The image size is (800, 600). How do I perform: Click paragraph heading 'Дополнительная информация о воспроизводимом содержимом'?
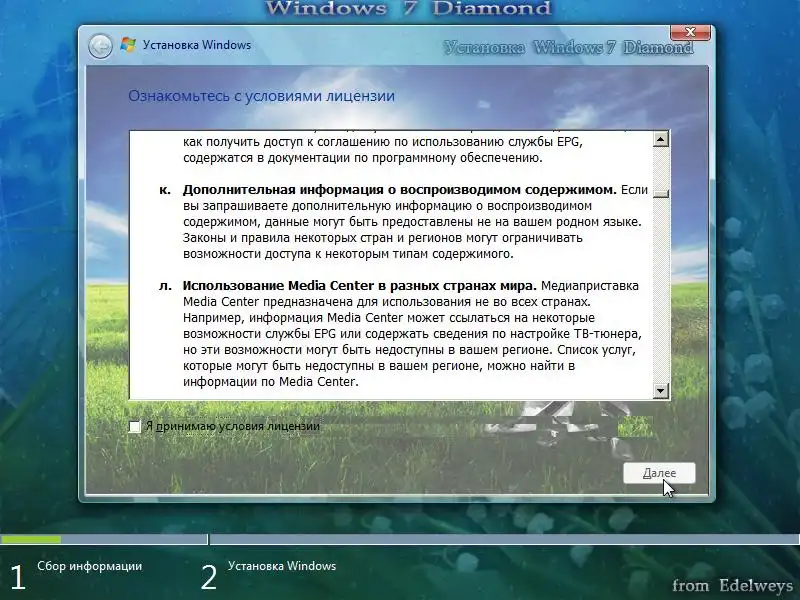[399, 190]
